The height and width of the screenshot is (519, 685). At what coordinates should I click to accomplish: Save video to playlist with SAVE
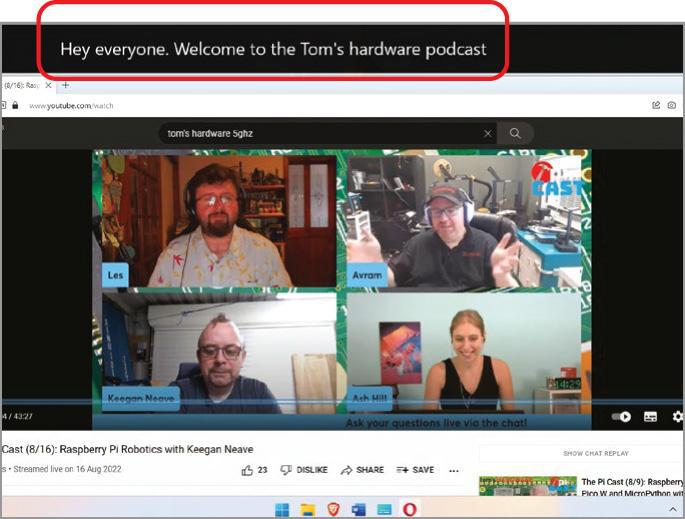pyautogui.click(x=415, y=470)
